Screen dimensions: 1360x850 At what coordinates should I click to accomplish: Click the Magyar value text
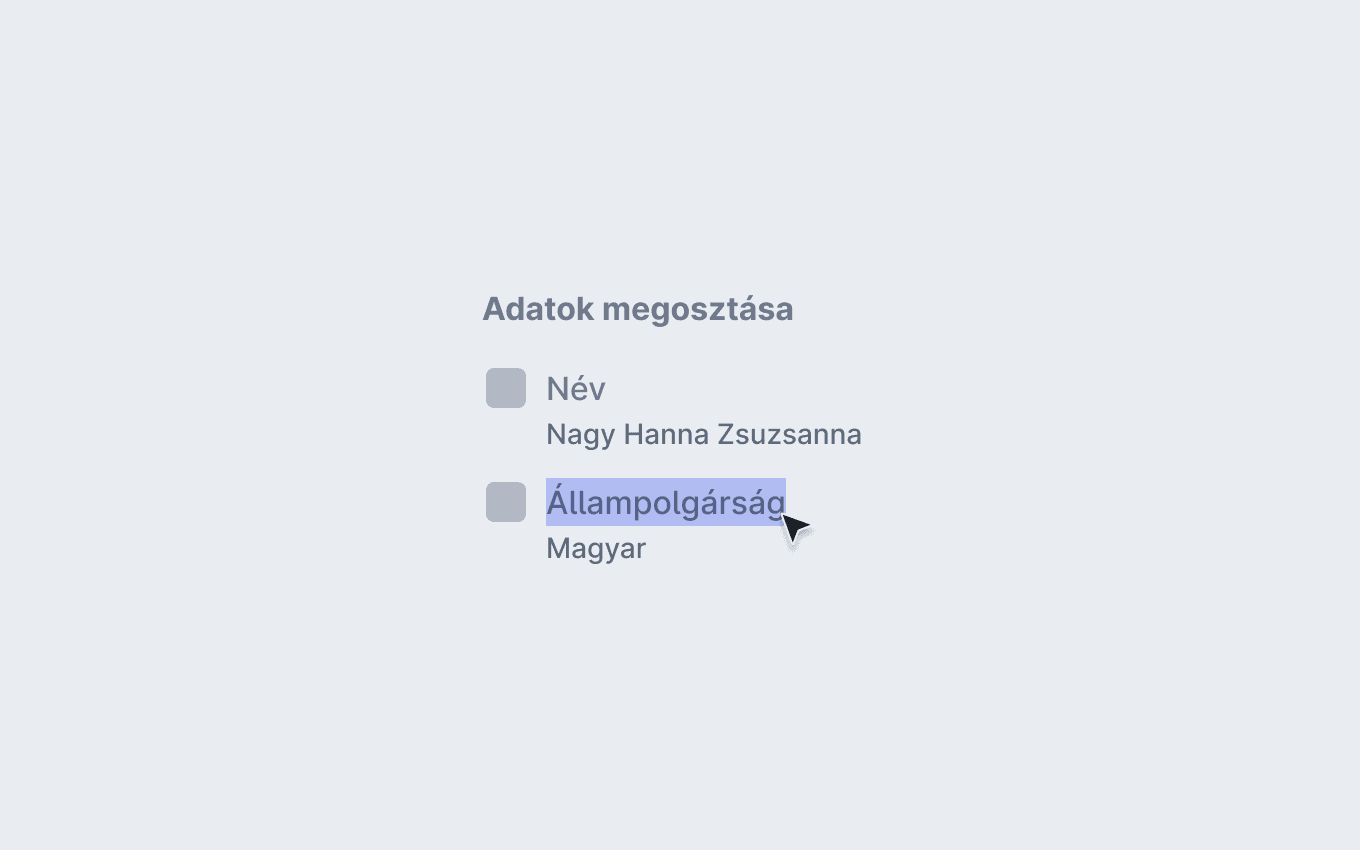[596, 549]
